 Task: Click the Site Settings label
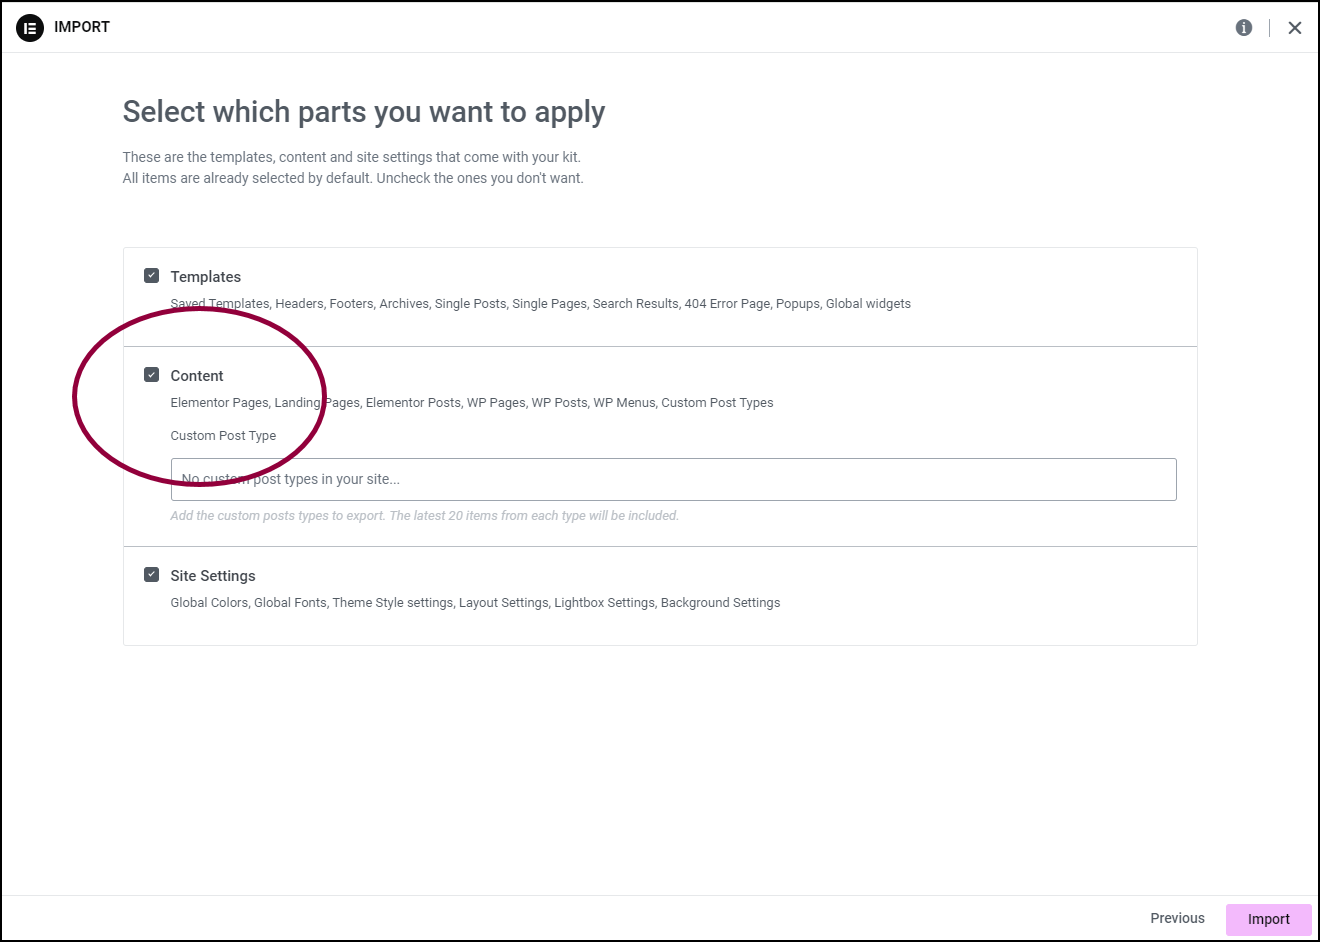pyautogui.click(x=213, y=576)
